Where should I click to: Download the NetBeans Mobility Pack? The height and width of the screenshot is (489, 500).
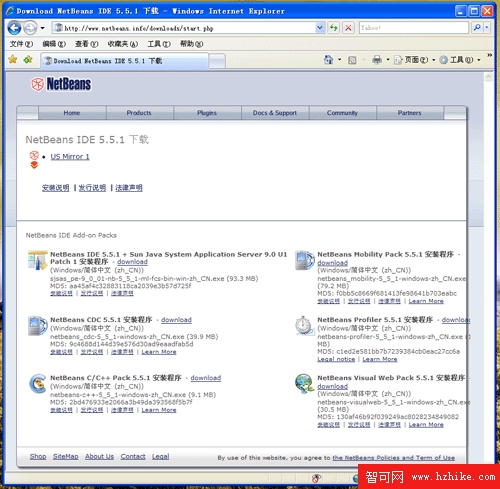tap(332, 263)
